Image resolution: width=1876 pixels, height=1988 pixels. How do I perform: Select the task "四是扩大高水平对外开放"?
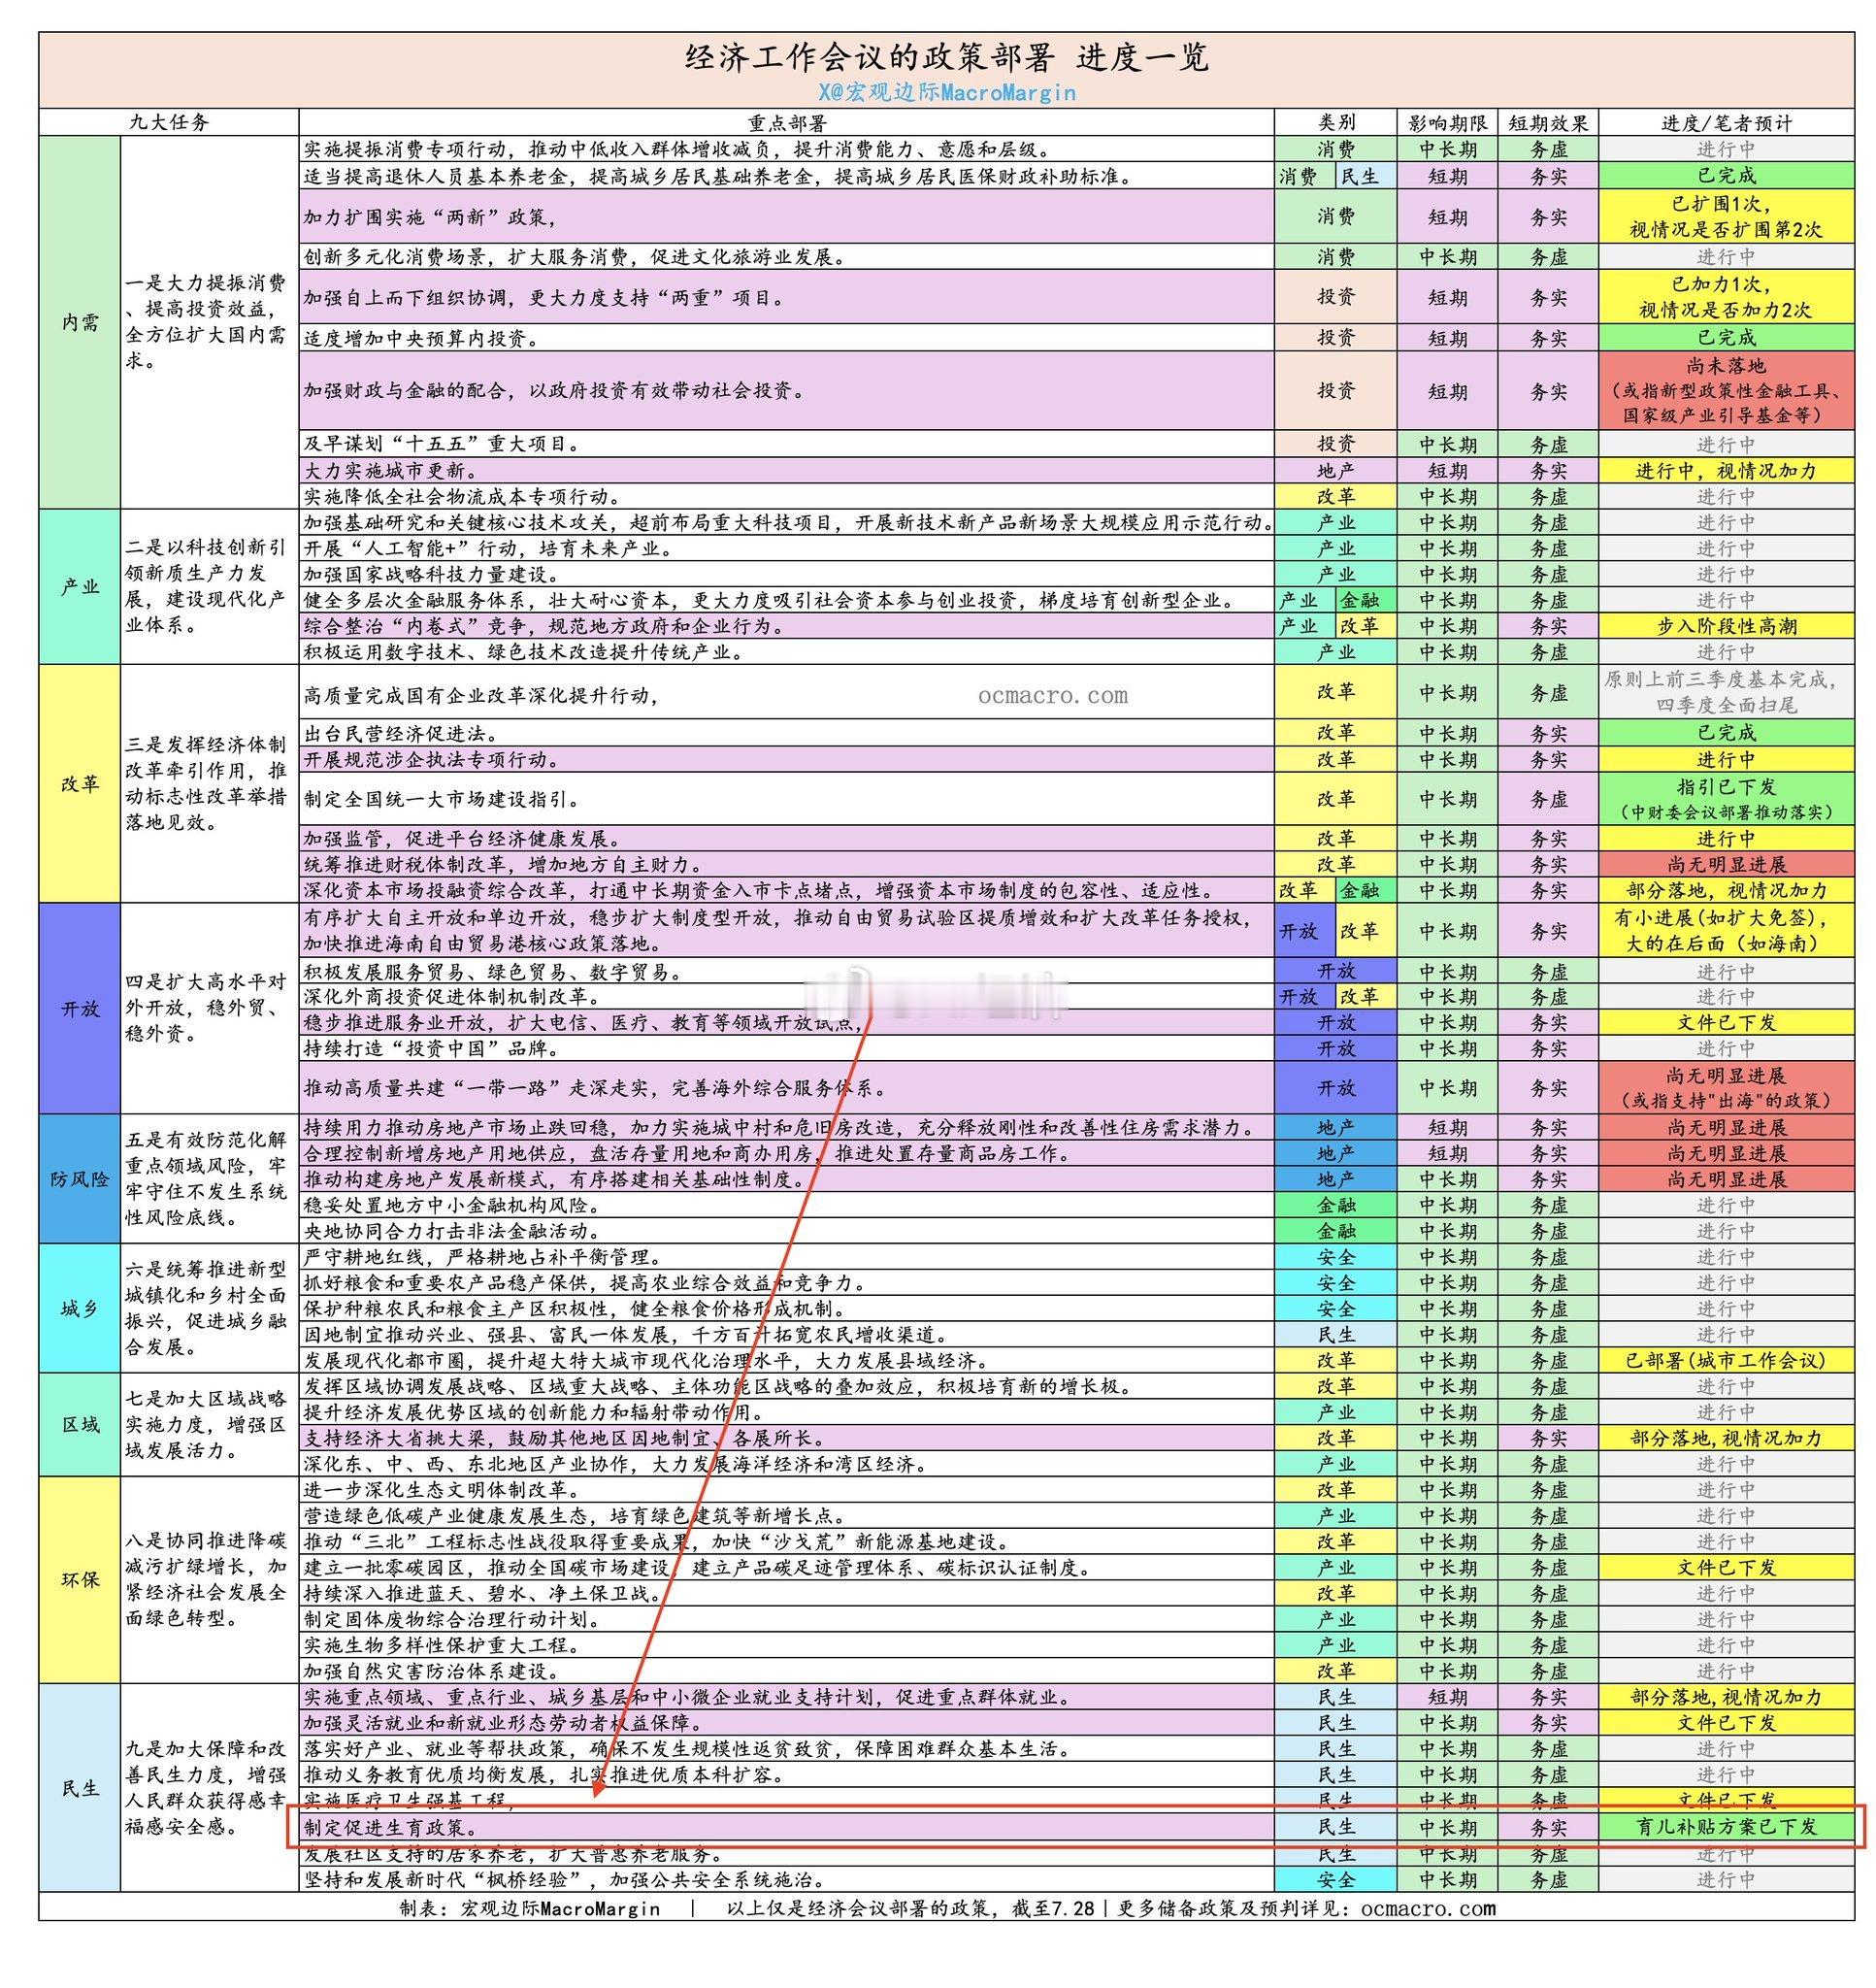point(208,1007)
